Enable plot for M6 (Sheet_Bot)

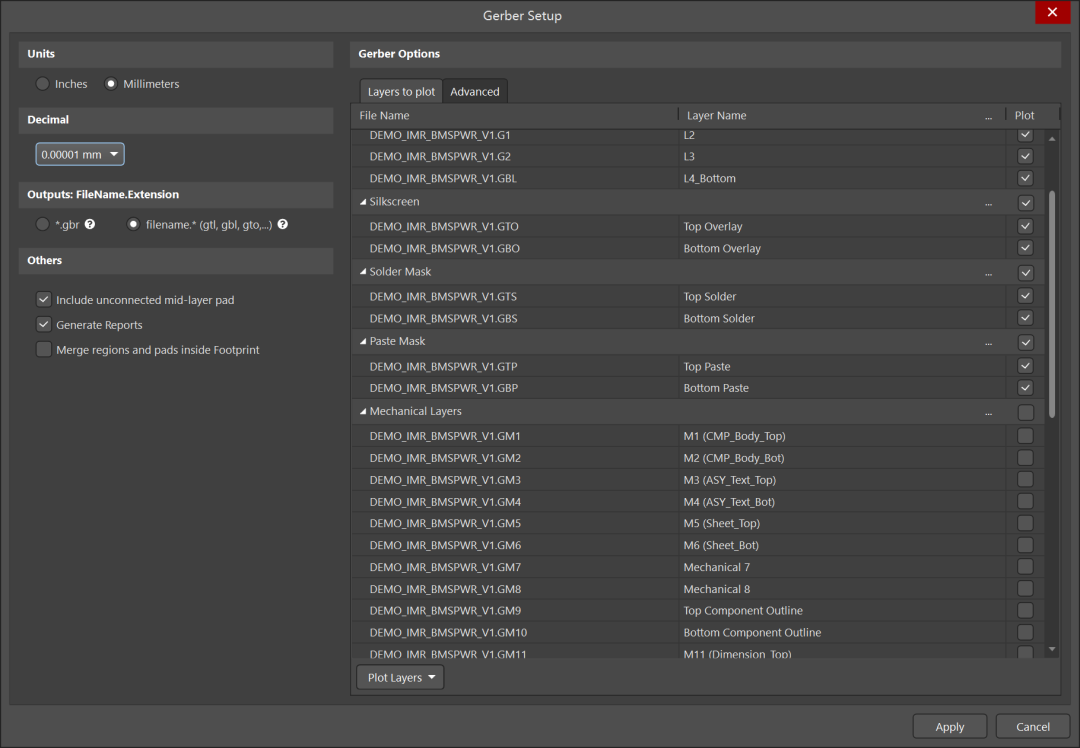click(x=1025, y=545)
